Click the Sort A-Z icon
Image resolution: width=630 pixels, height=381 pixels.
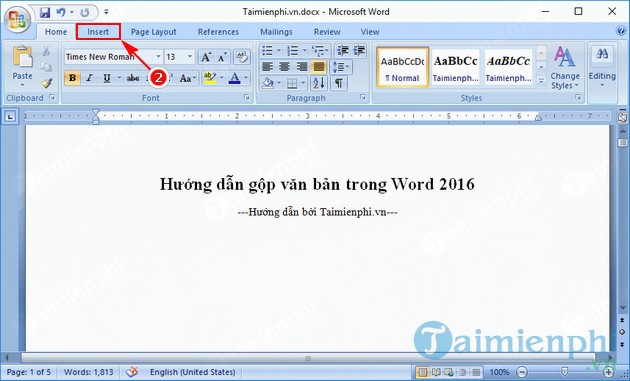coord(319,83)
